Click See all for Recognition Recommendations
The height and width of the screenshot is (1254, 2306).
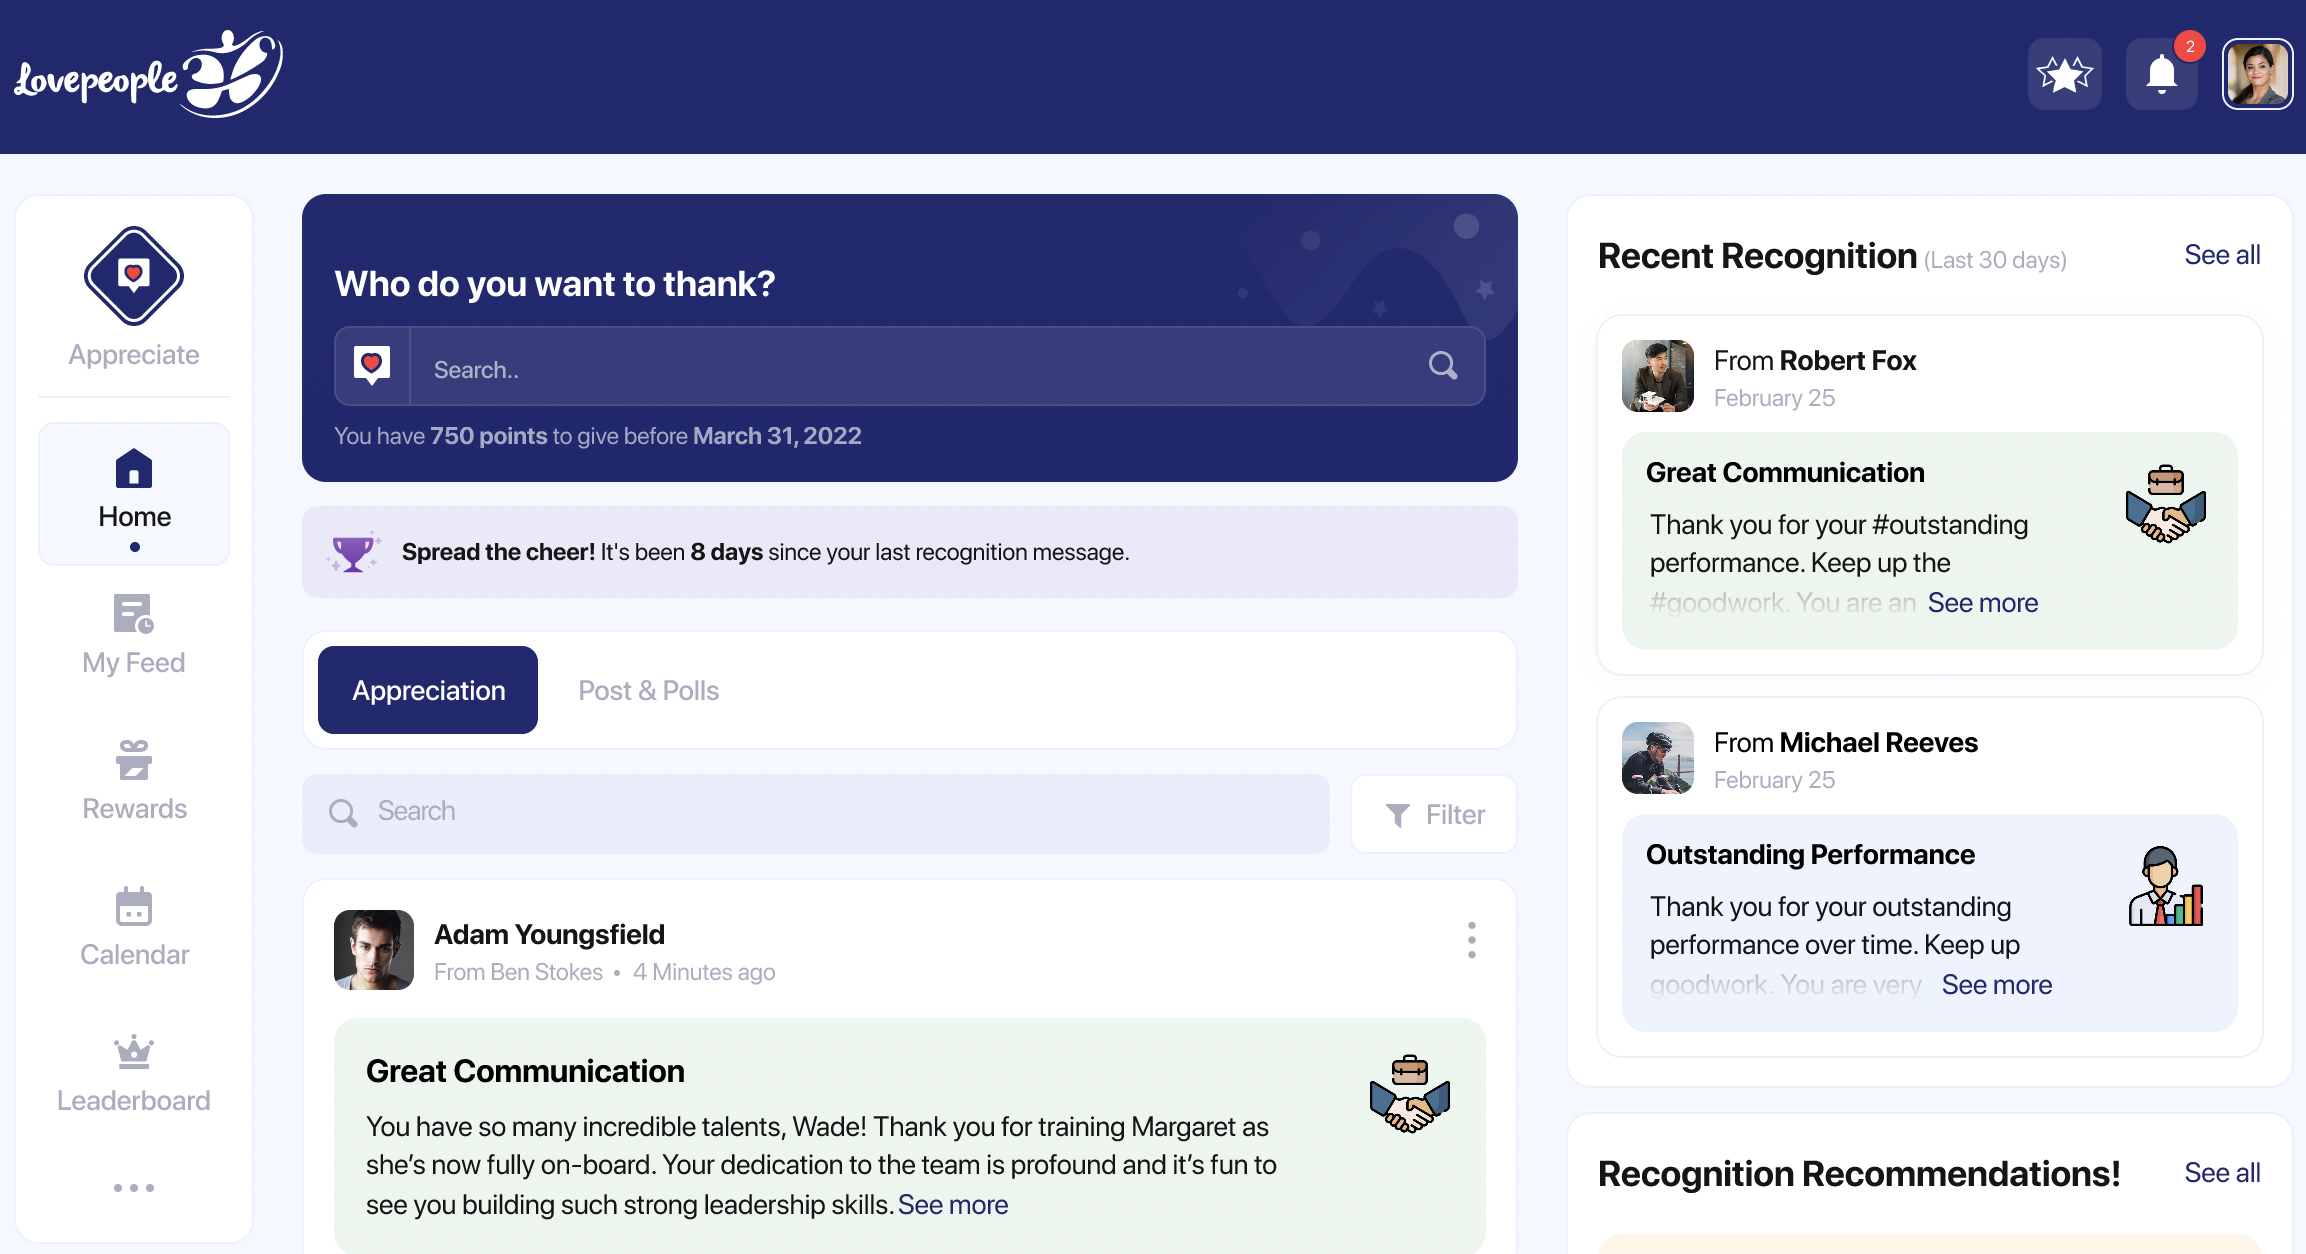coord(2221,1173)
